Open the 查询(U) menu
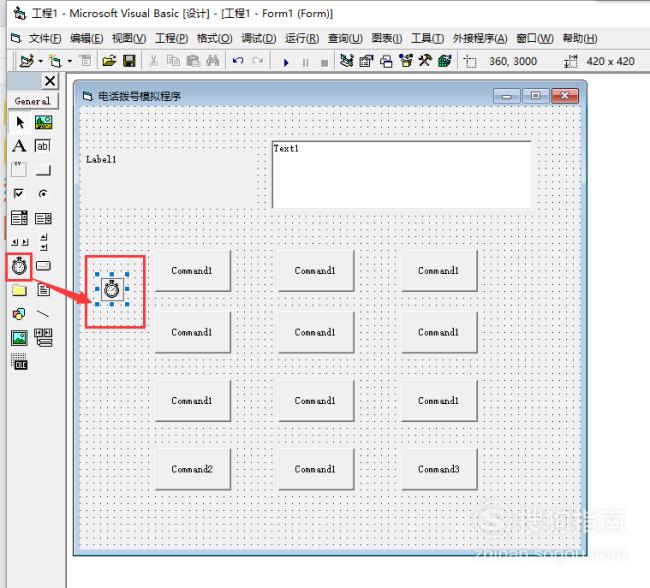 345,39
